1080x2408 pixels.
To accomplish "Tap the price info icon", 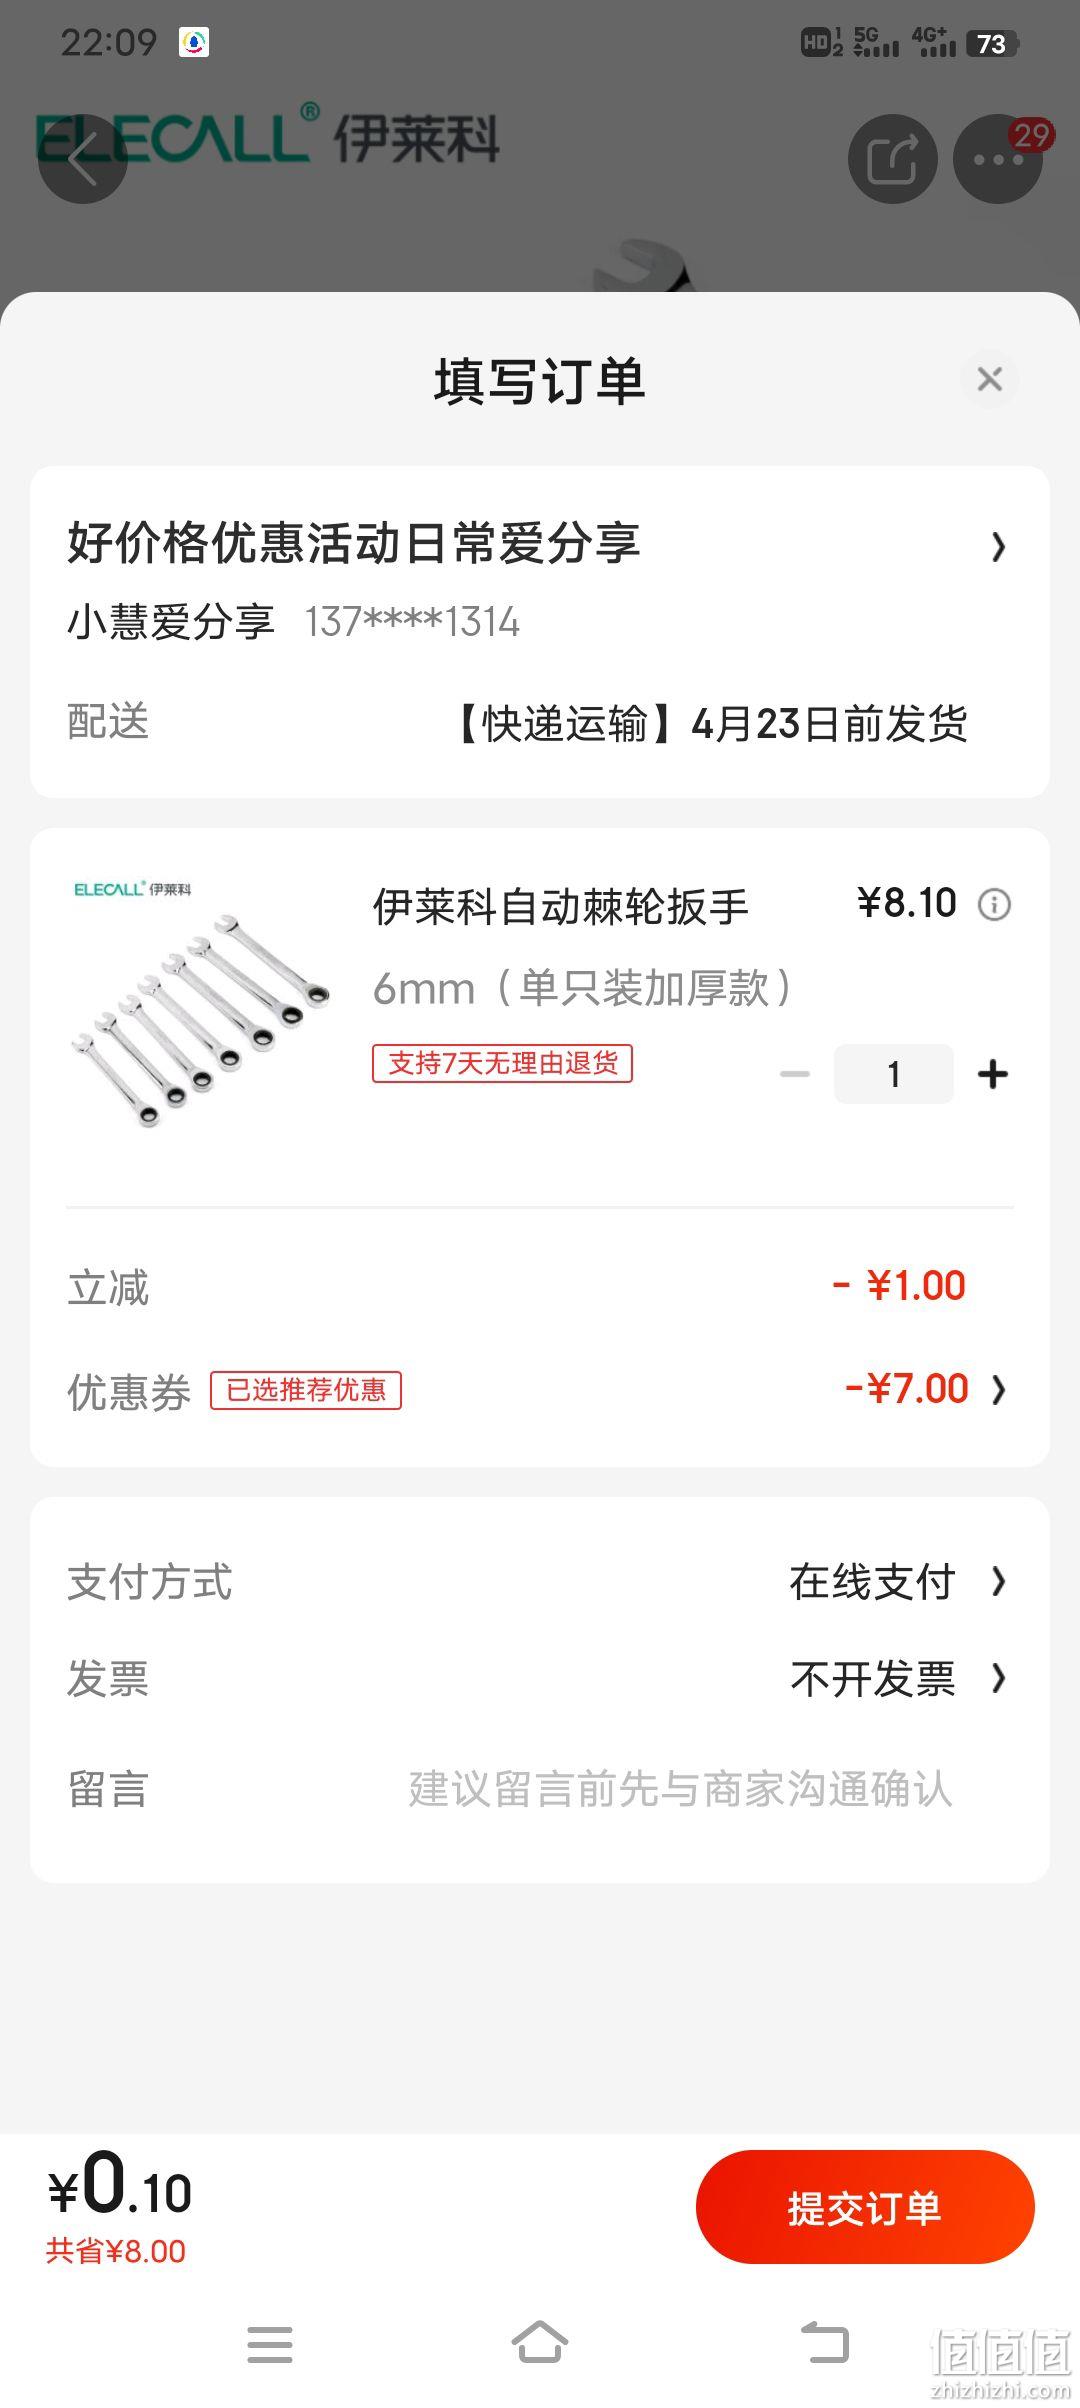I will tap(994, 905).
